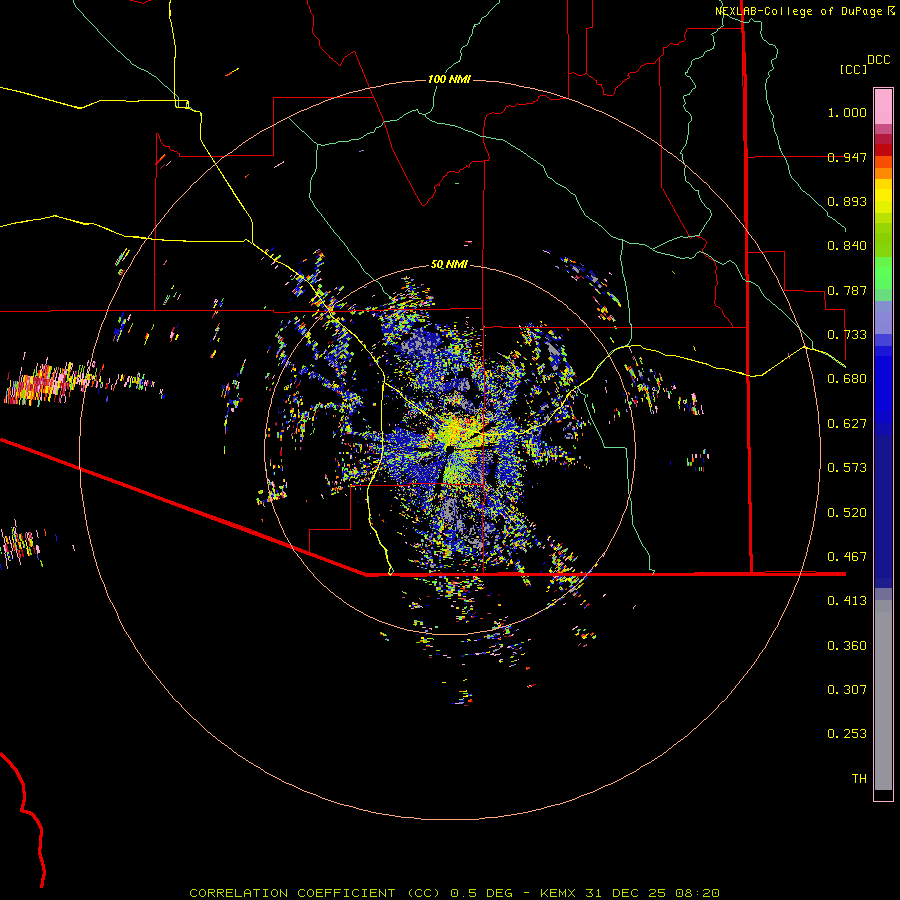Image resolution: width=900 pixels, height=900 pixels.
Task: Click the 0.627 legend value
Action: click(x=847, y=424)
